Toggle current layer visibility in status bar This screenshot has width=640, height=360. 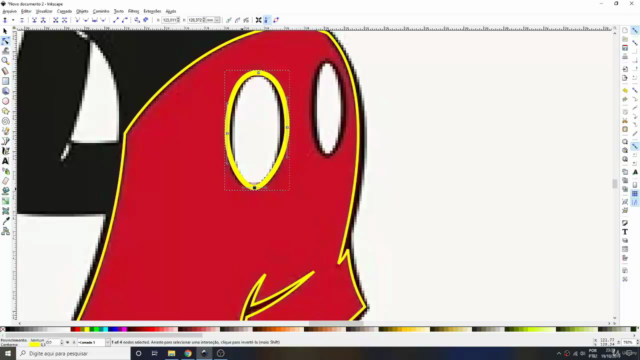[x=68, y=342]
